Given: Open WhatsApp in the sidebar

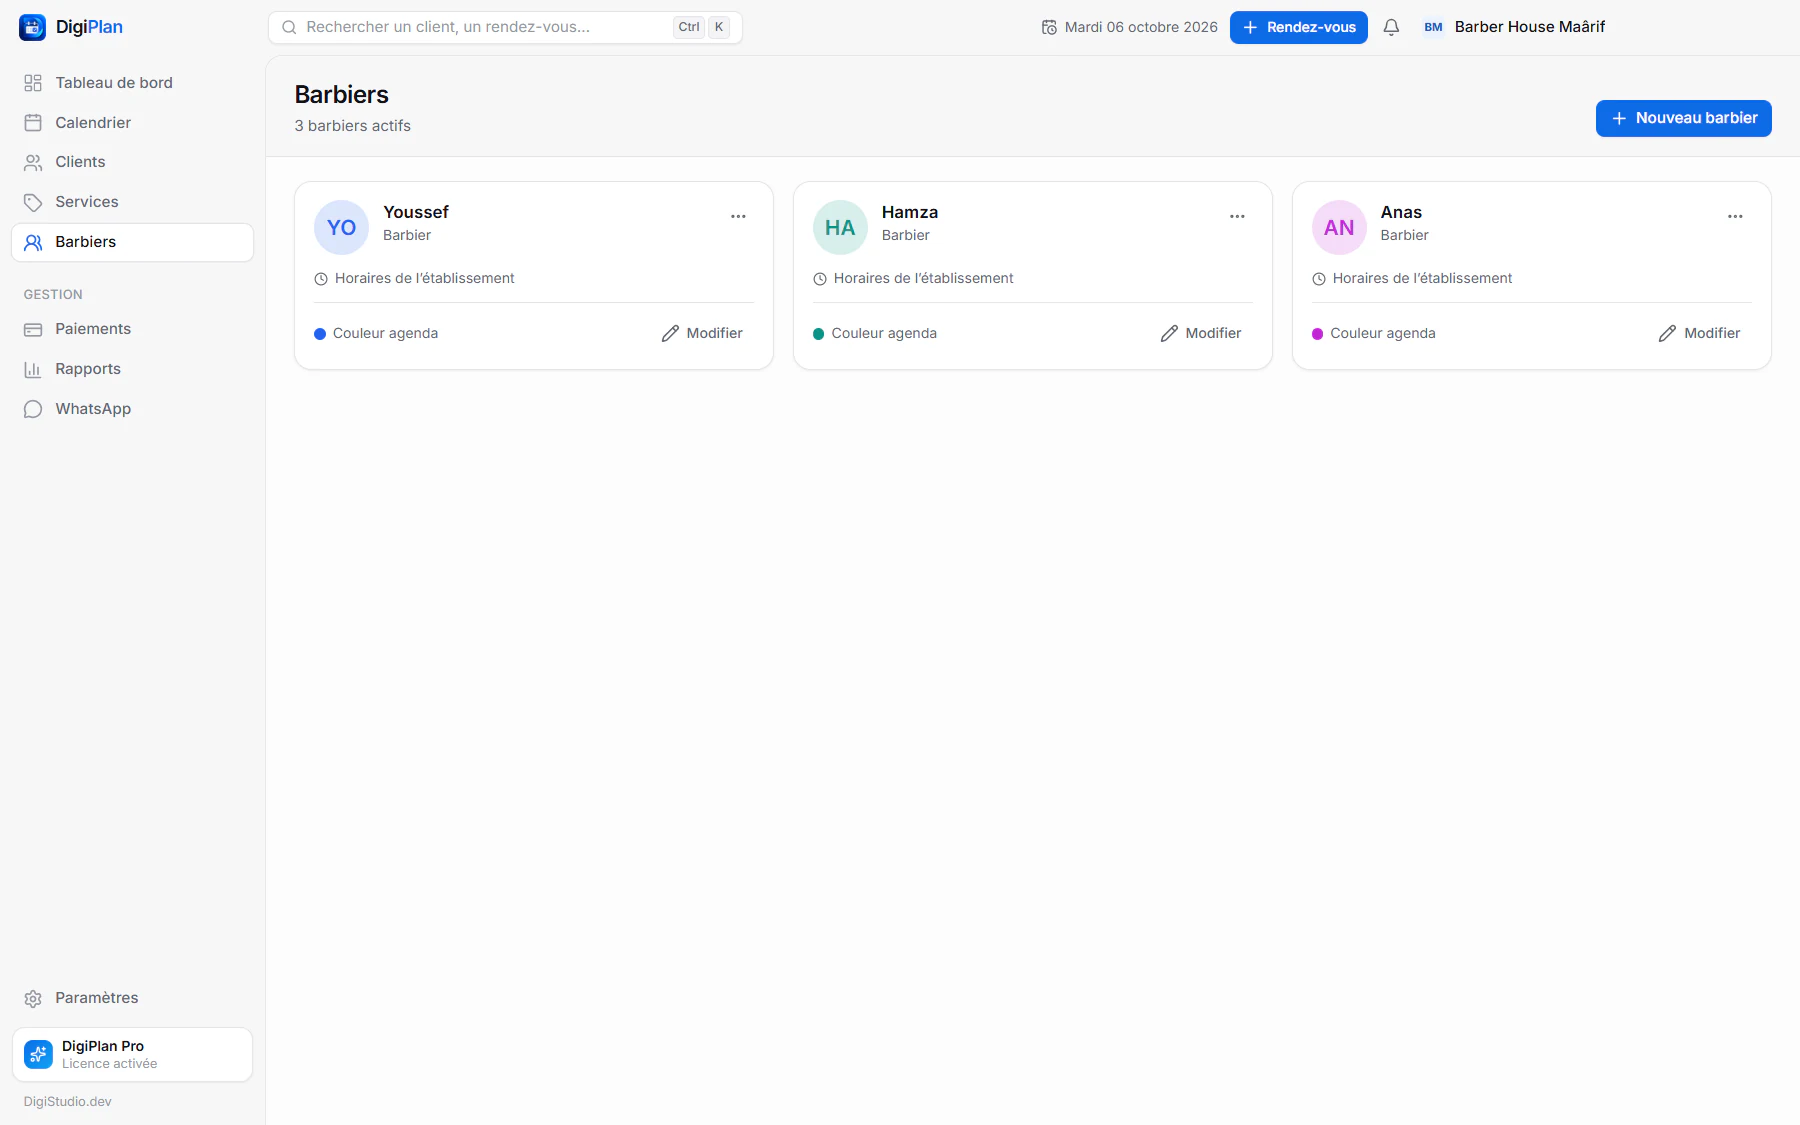Looking at the screenshot, I should 132,409.
